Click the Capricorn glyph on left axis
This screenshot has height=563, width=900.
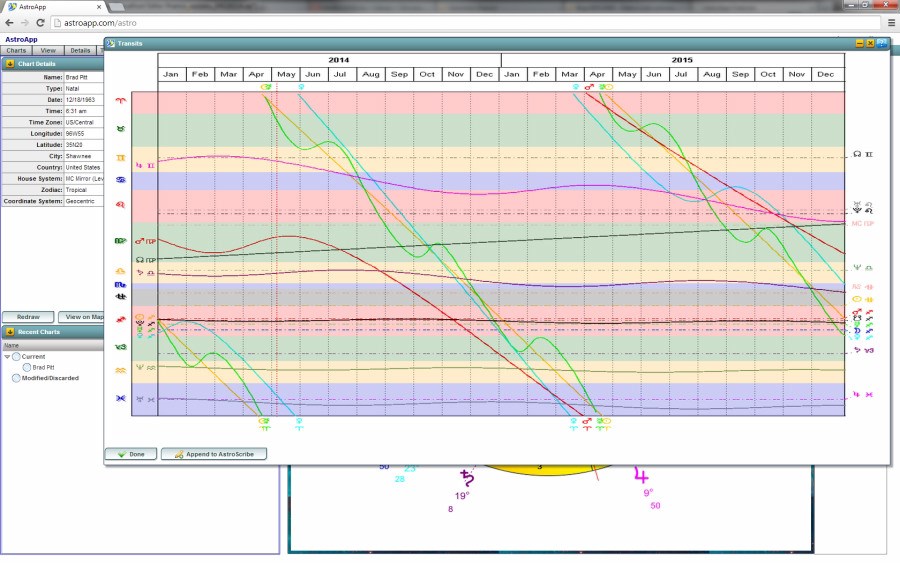coord(121,347)
